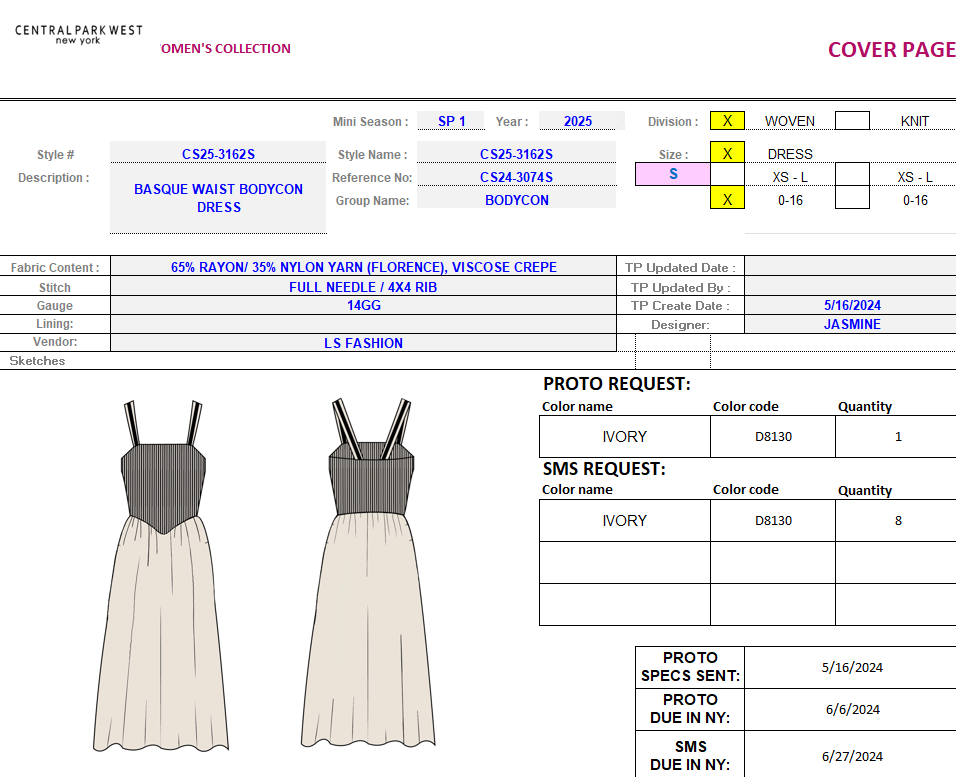Click the Mini Season value SP 1
The height and width of the screenshot is (777, 956).
[x=451, y=121]
